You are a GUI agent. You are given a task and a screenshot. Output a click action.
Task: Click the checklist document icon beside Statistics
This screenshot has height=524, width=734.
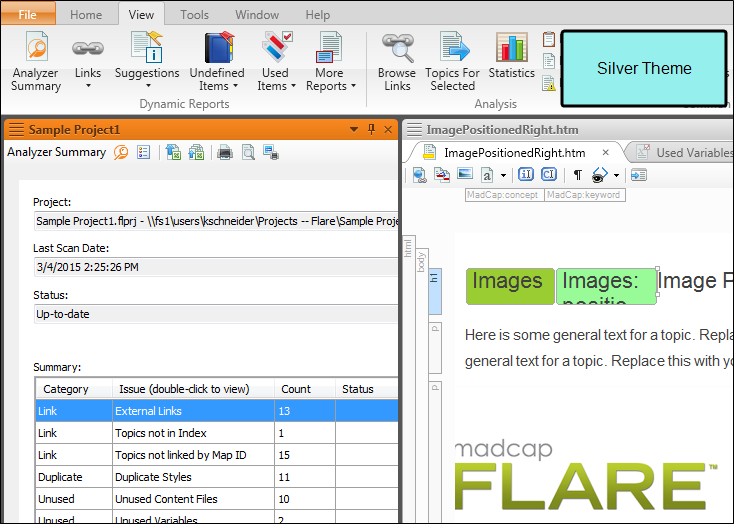(x=549, y=61)
